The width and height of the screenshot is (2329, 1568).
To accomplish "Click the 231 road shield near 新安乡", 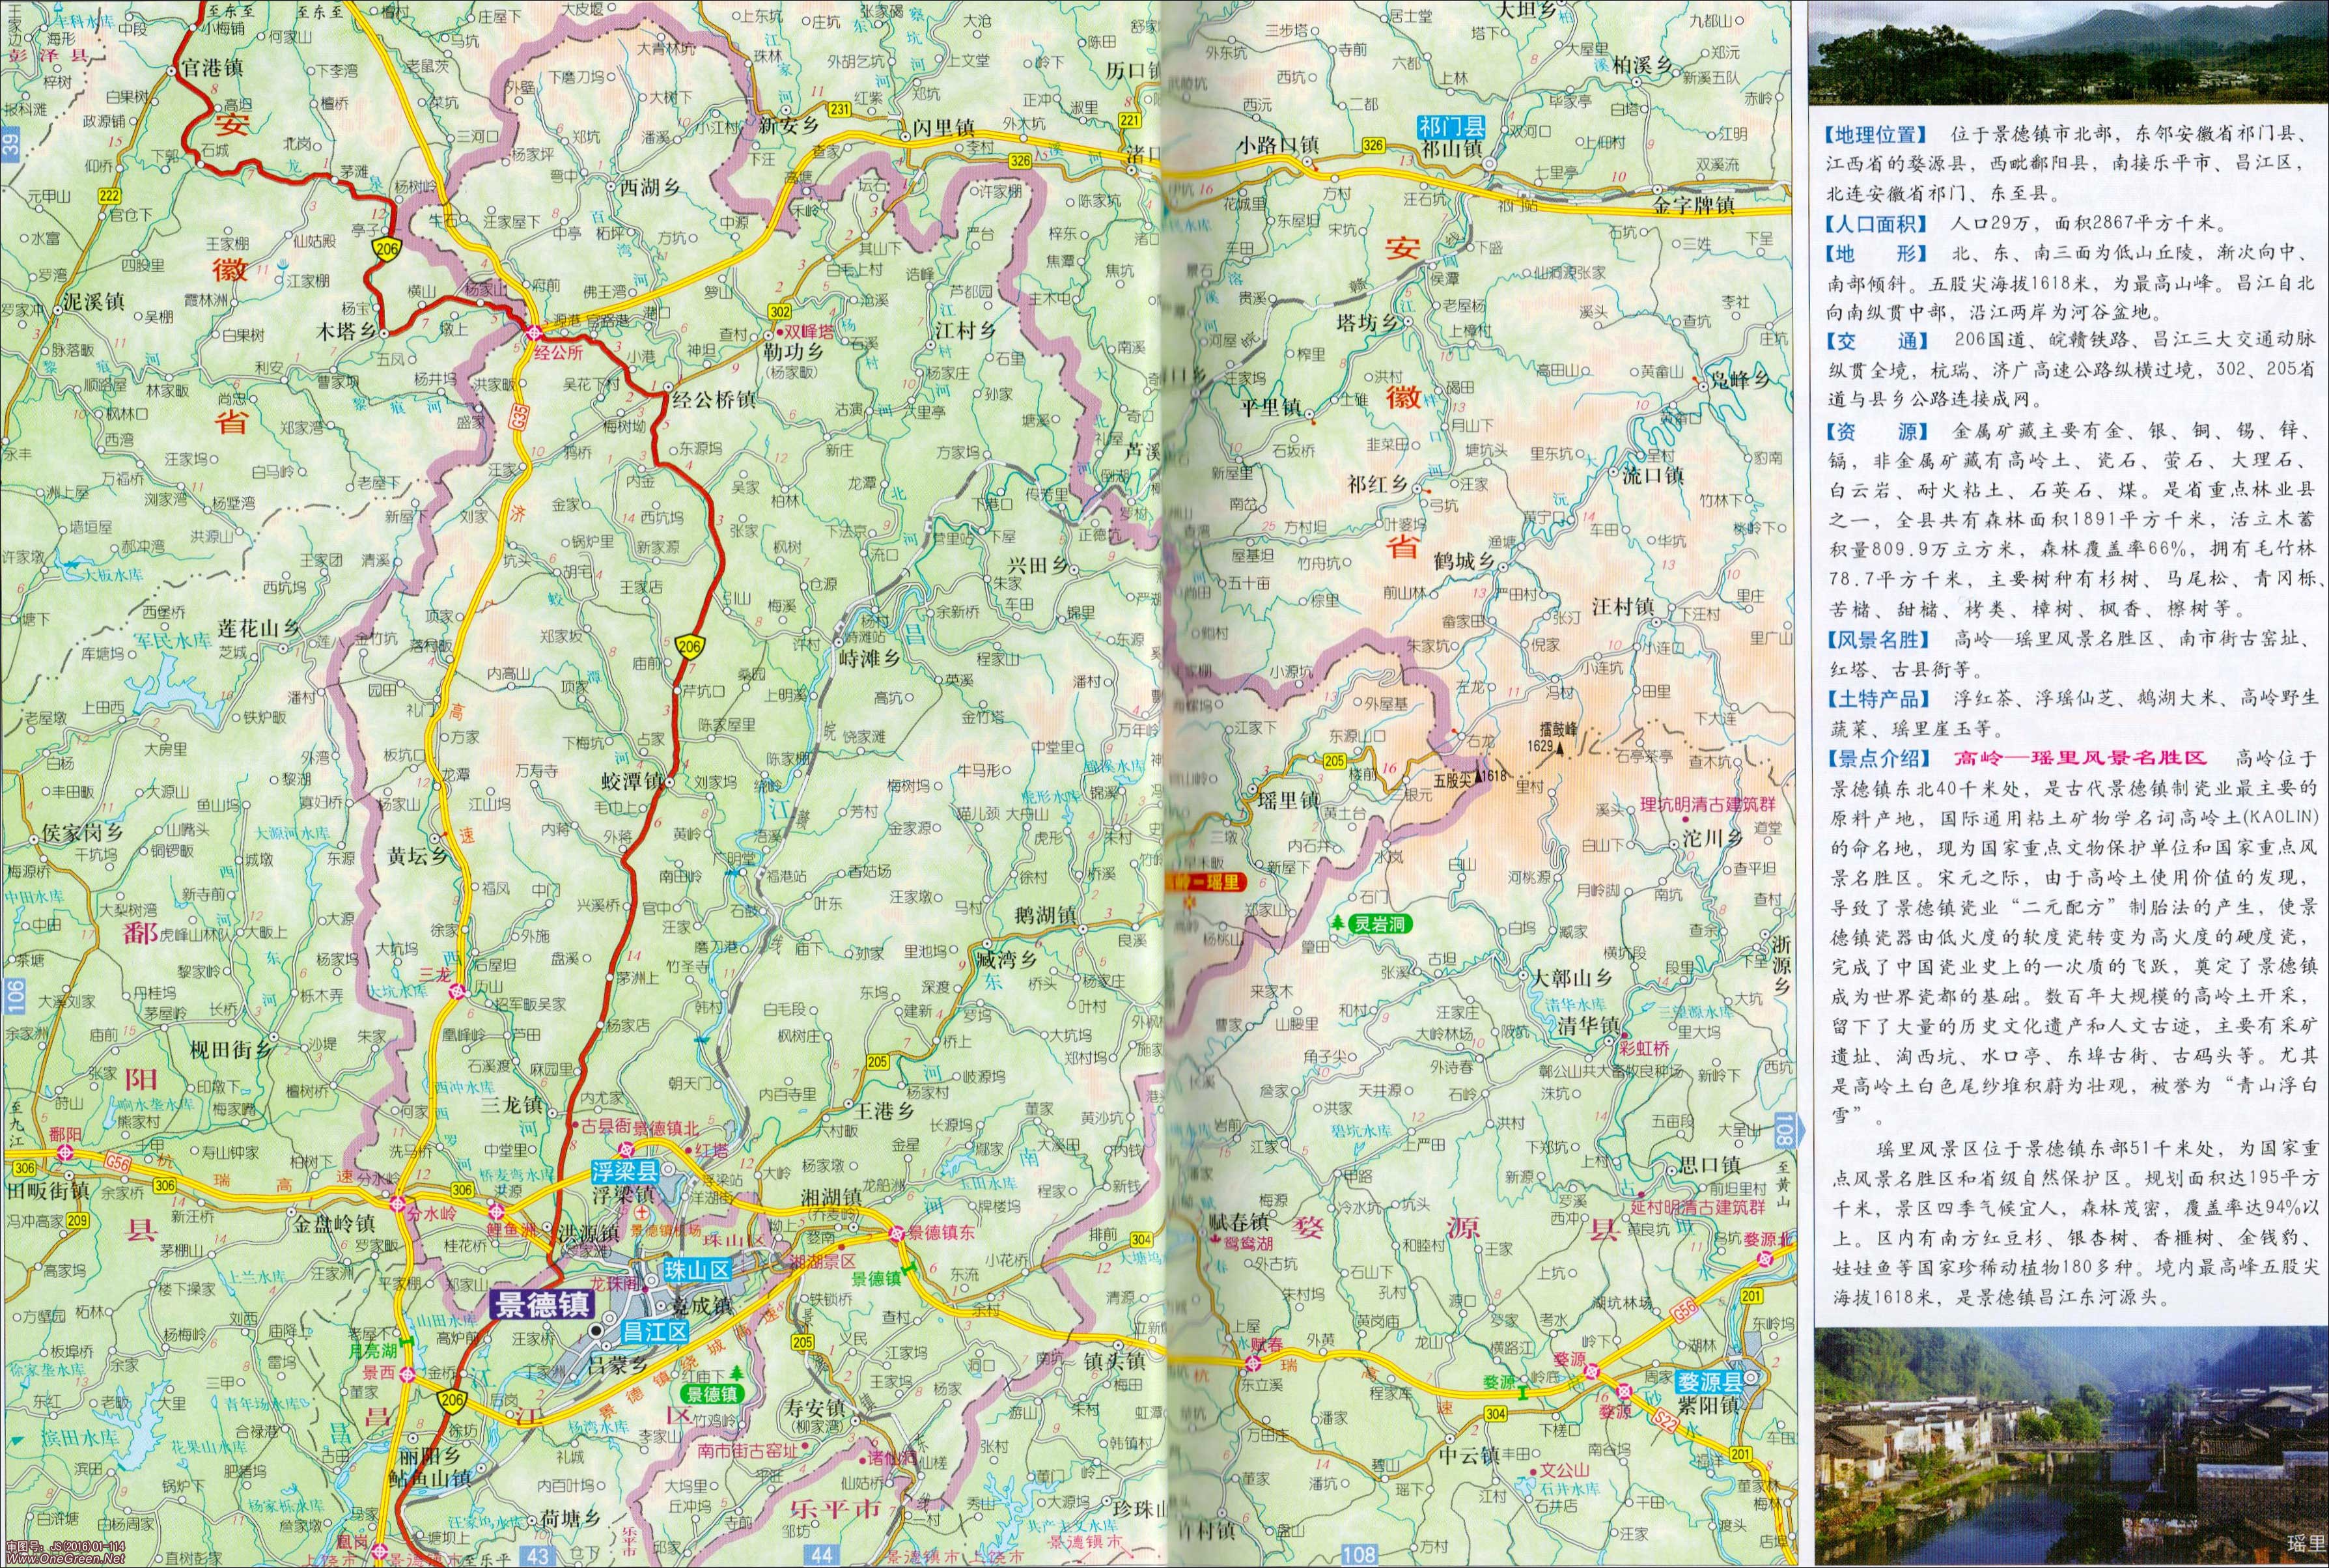I will click(840, 109).
